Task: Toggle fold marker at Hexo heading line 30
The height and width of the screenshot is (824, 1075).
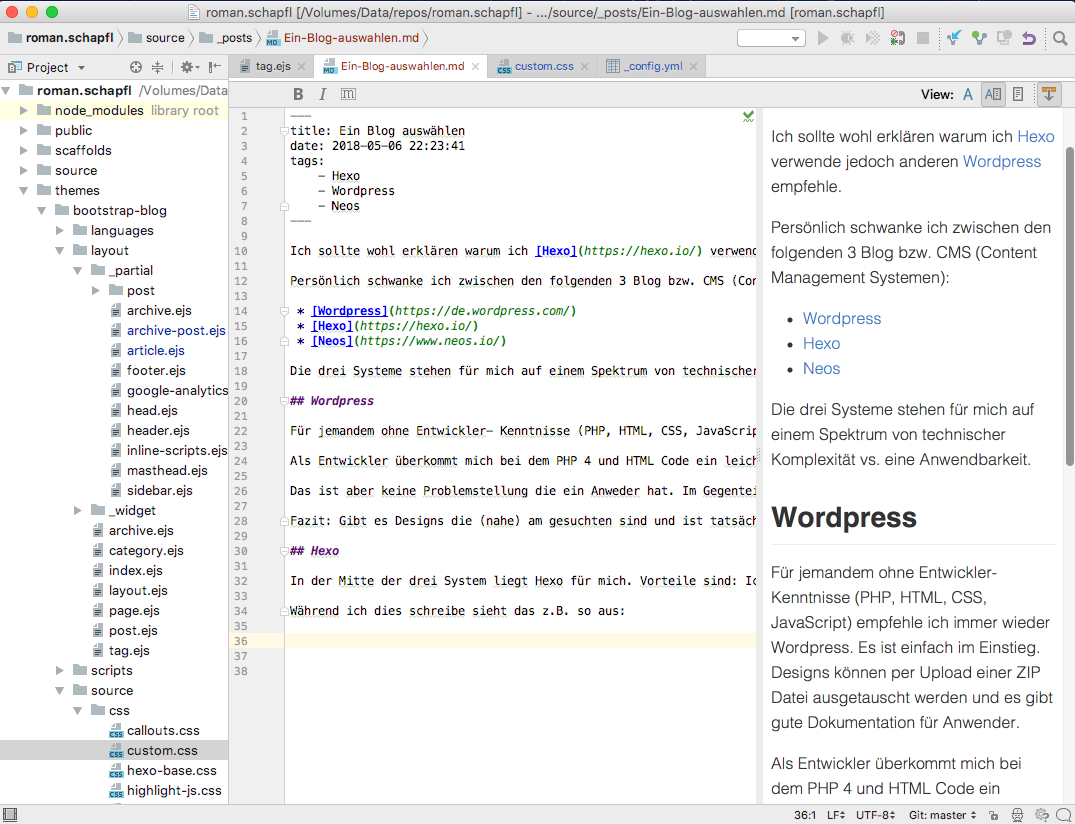Action: tap(284, 551)
